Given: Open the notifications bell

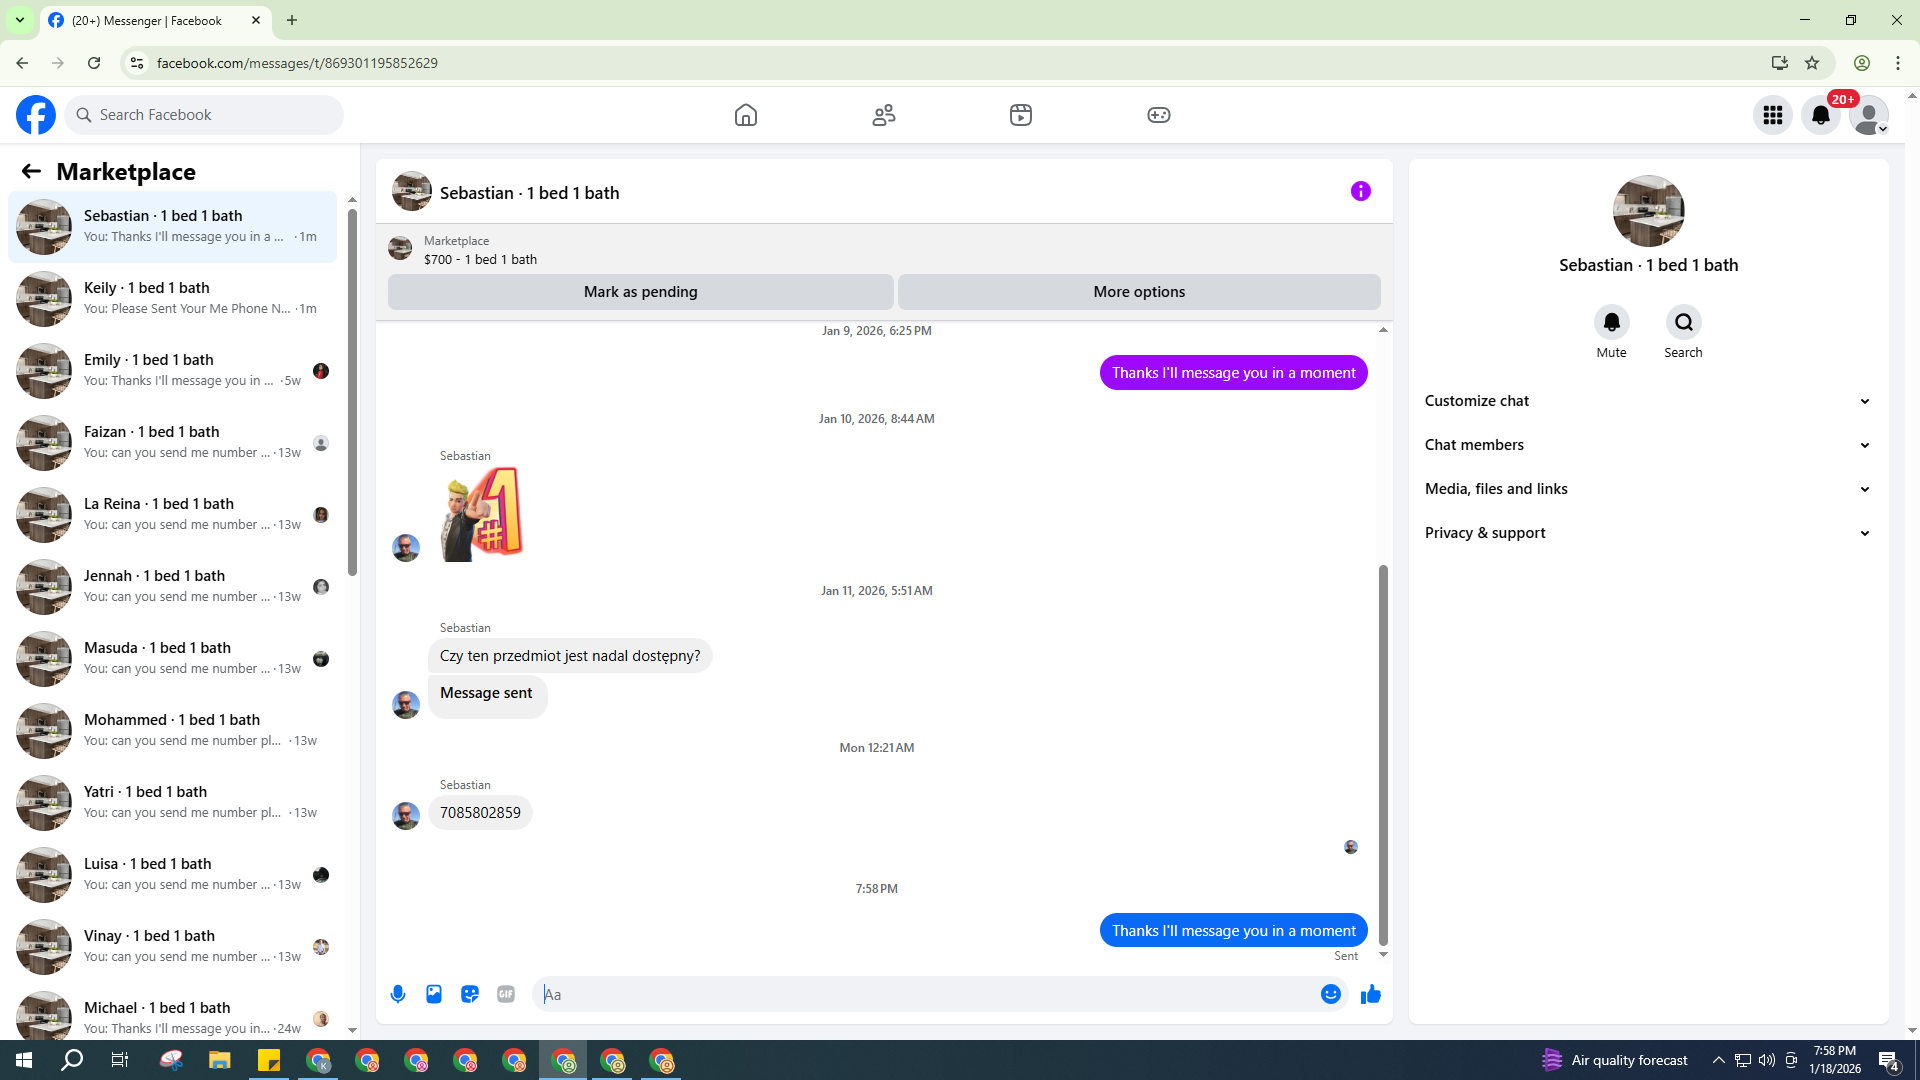Looking at the screenshot, I should pos(1821,115).
